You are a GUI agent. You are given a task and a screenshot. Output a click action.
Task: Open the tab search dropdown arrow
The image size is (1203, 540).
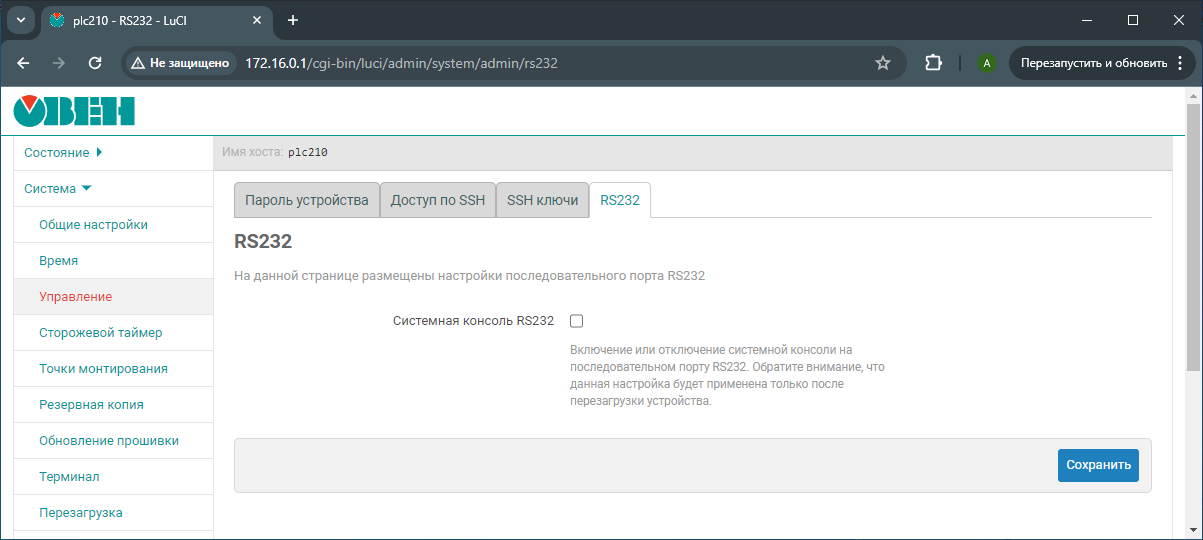click(20, 20)
